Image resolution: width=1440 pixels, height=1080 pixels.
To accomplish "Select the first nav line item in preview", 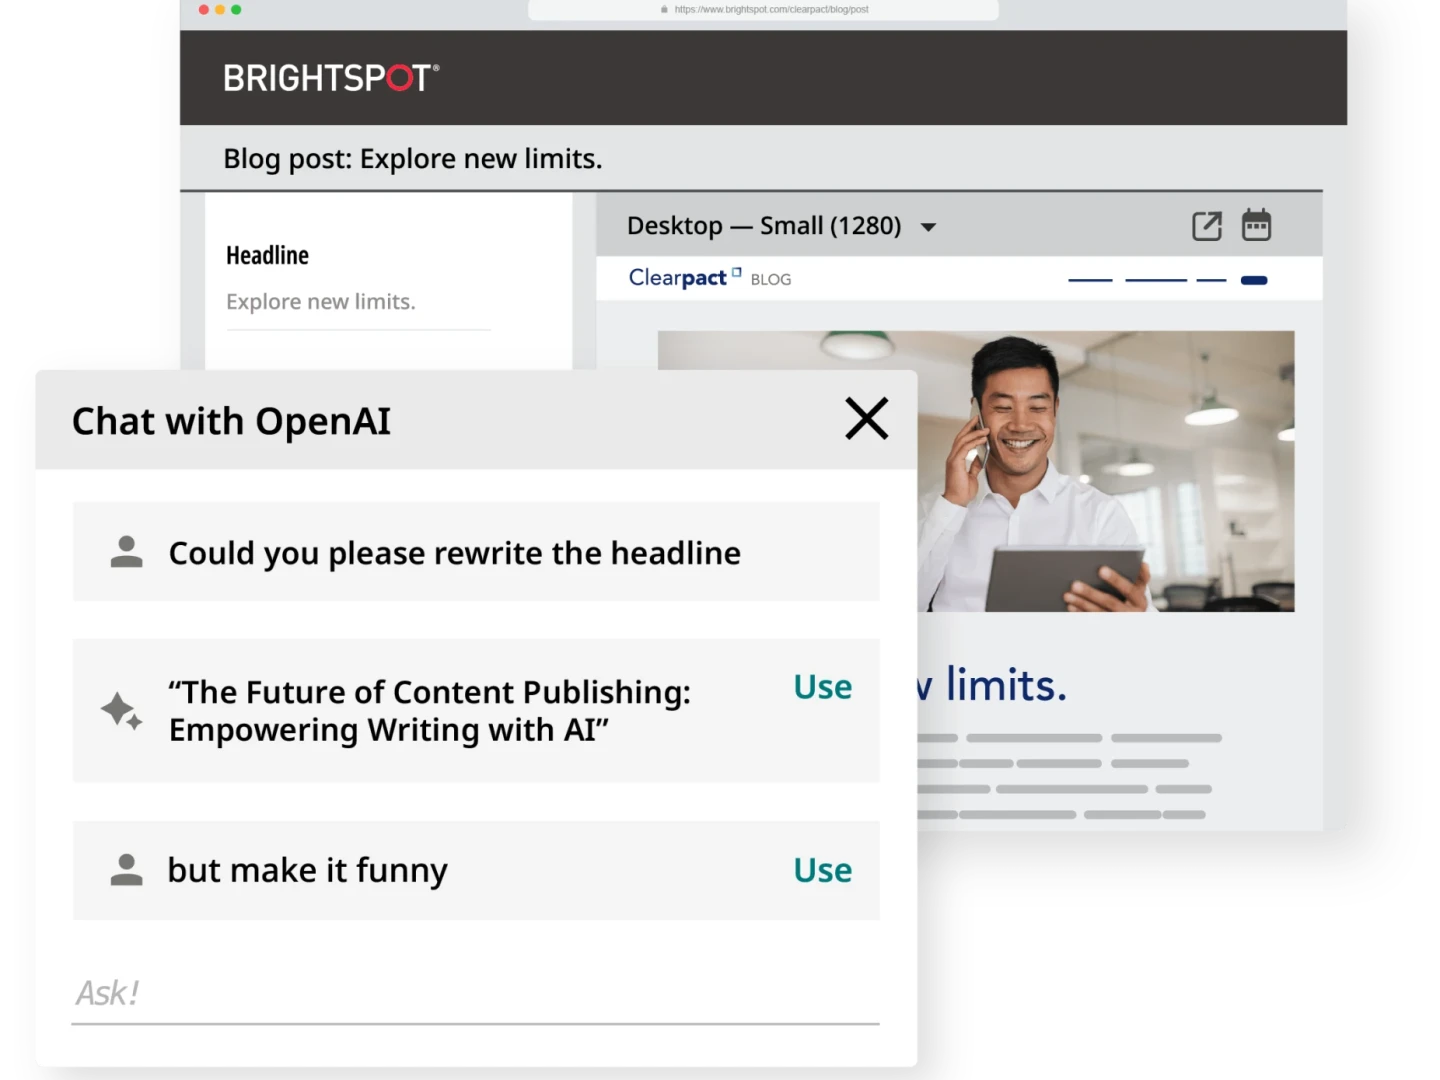I will tap(1090, 281).
